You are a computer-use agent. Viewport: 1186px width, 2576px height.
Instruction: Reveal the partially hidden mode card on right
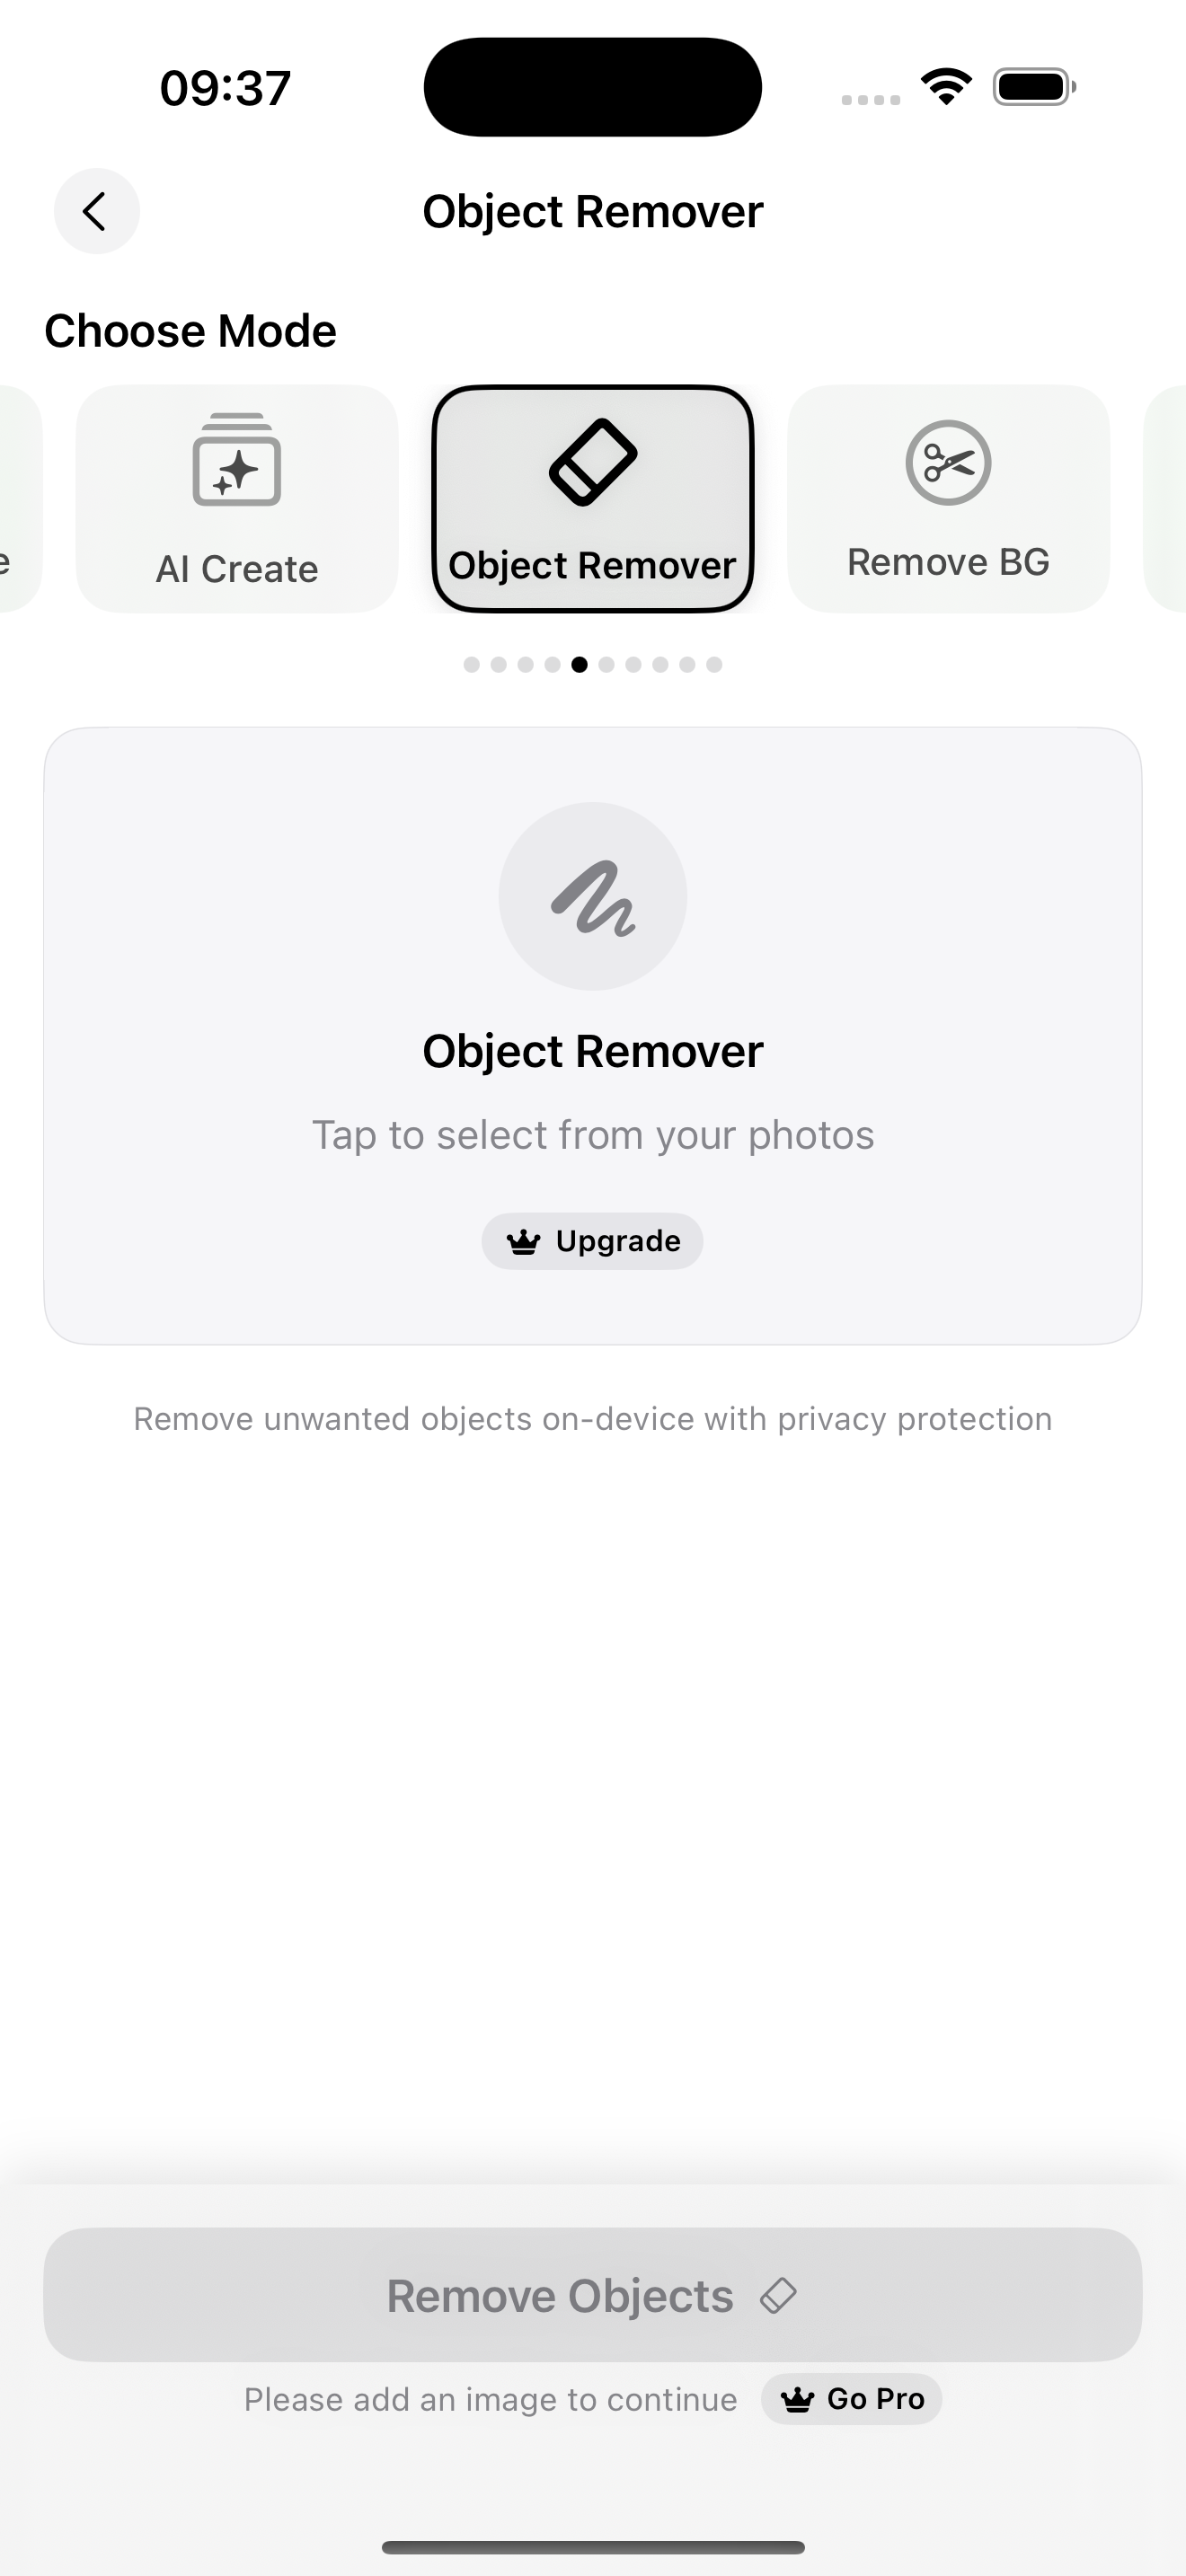pyautogui.click(x=1165, y=499)
